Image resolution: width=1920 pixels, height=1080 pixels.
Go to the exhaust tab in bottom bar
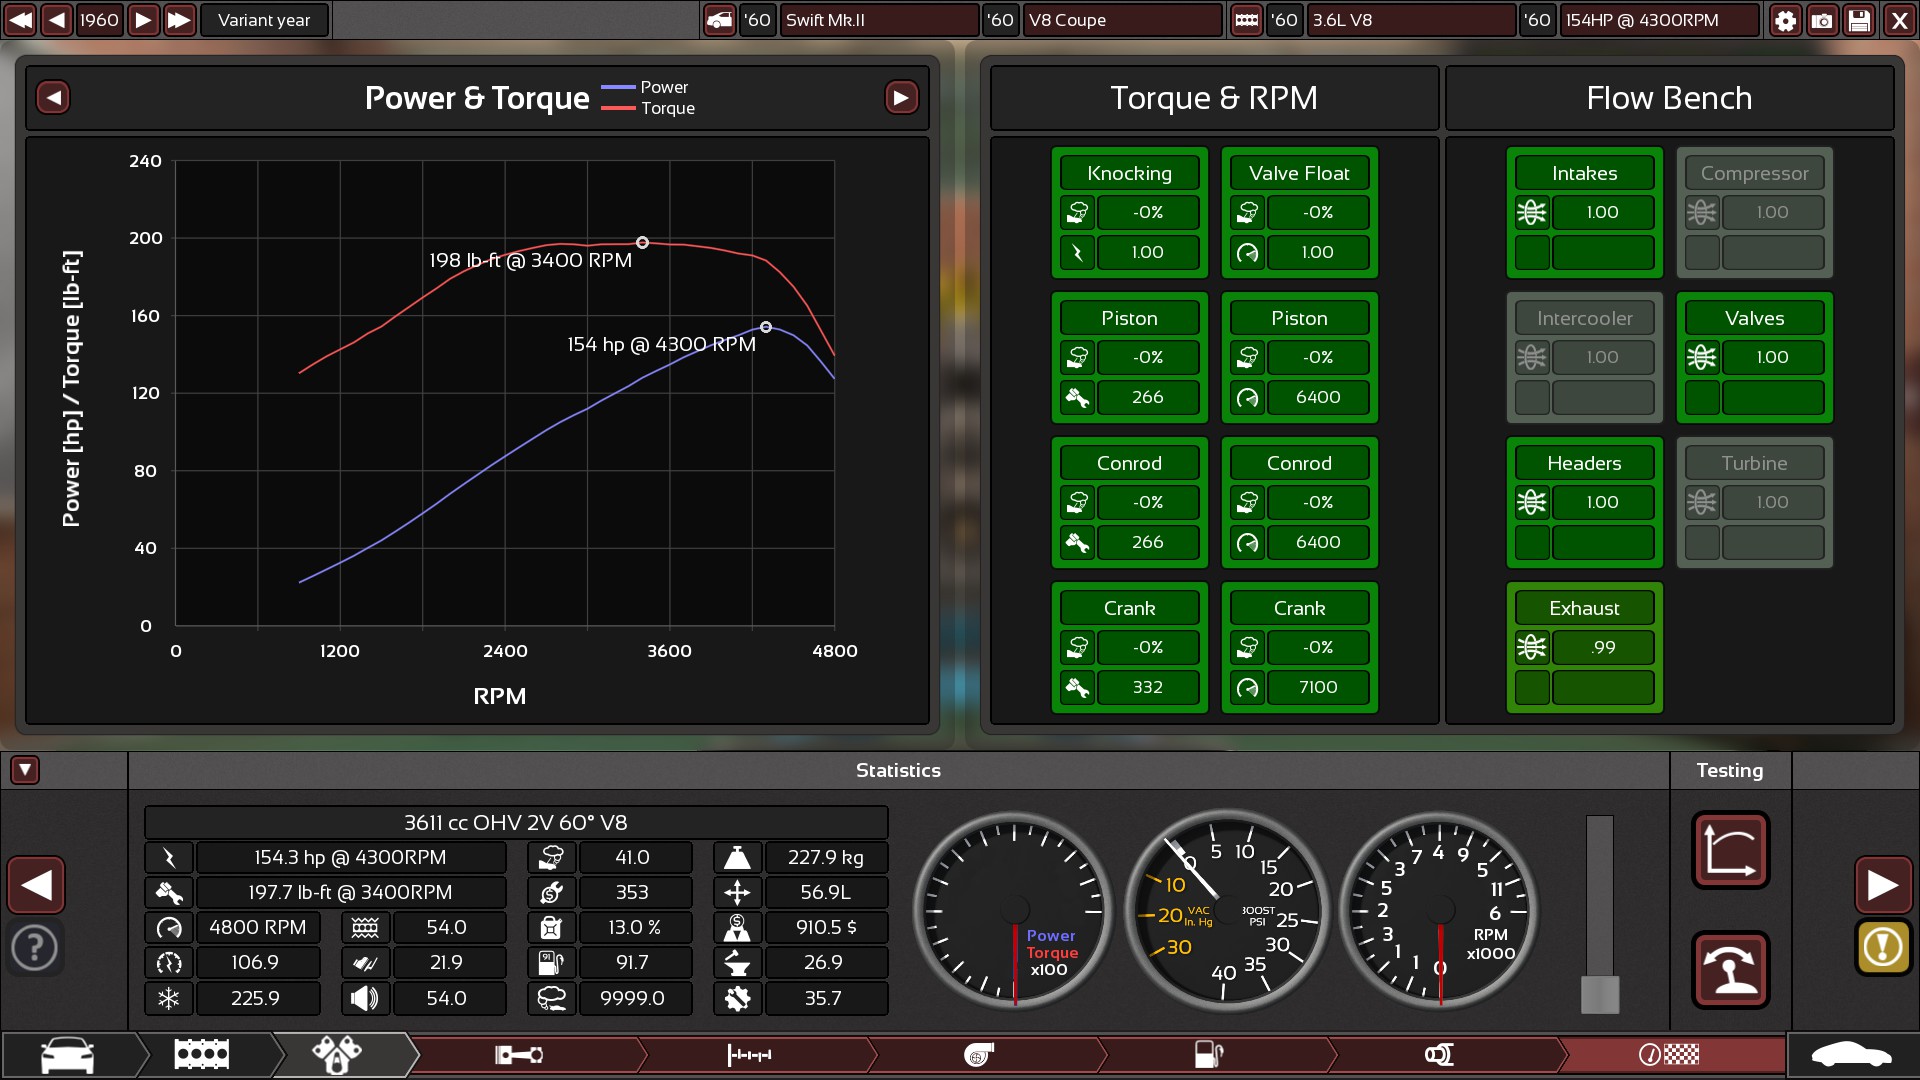coord(1438,1055)
